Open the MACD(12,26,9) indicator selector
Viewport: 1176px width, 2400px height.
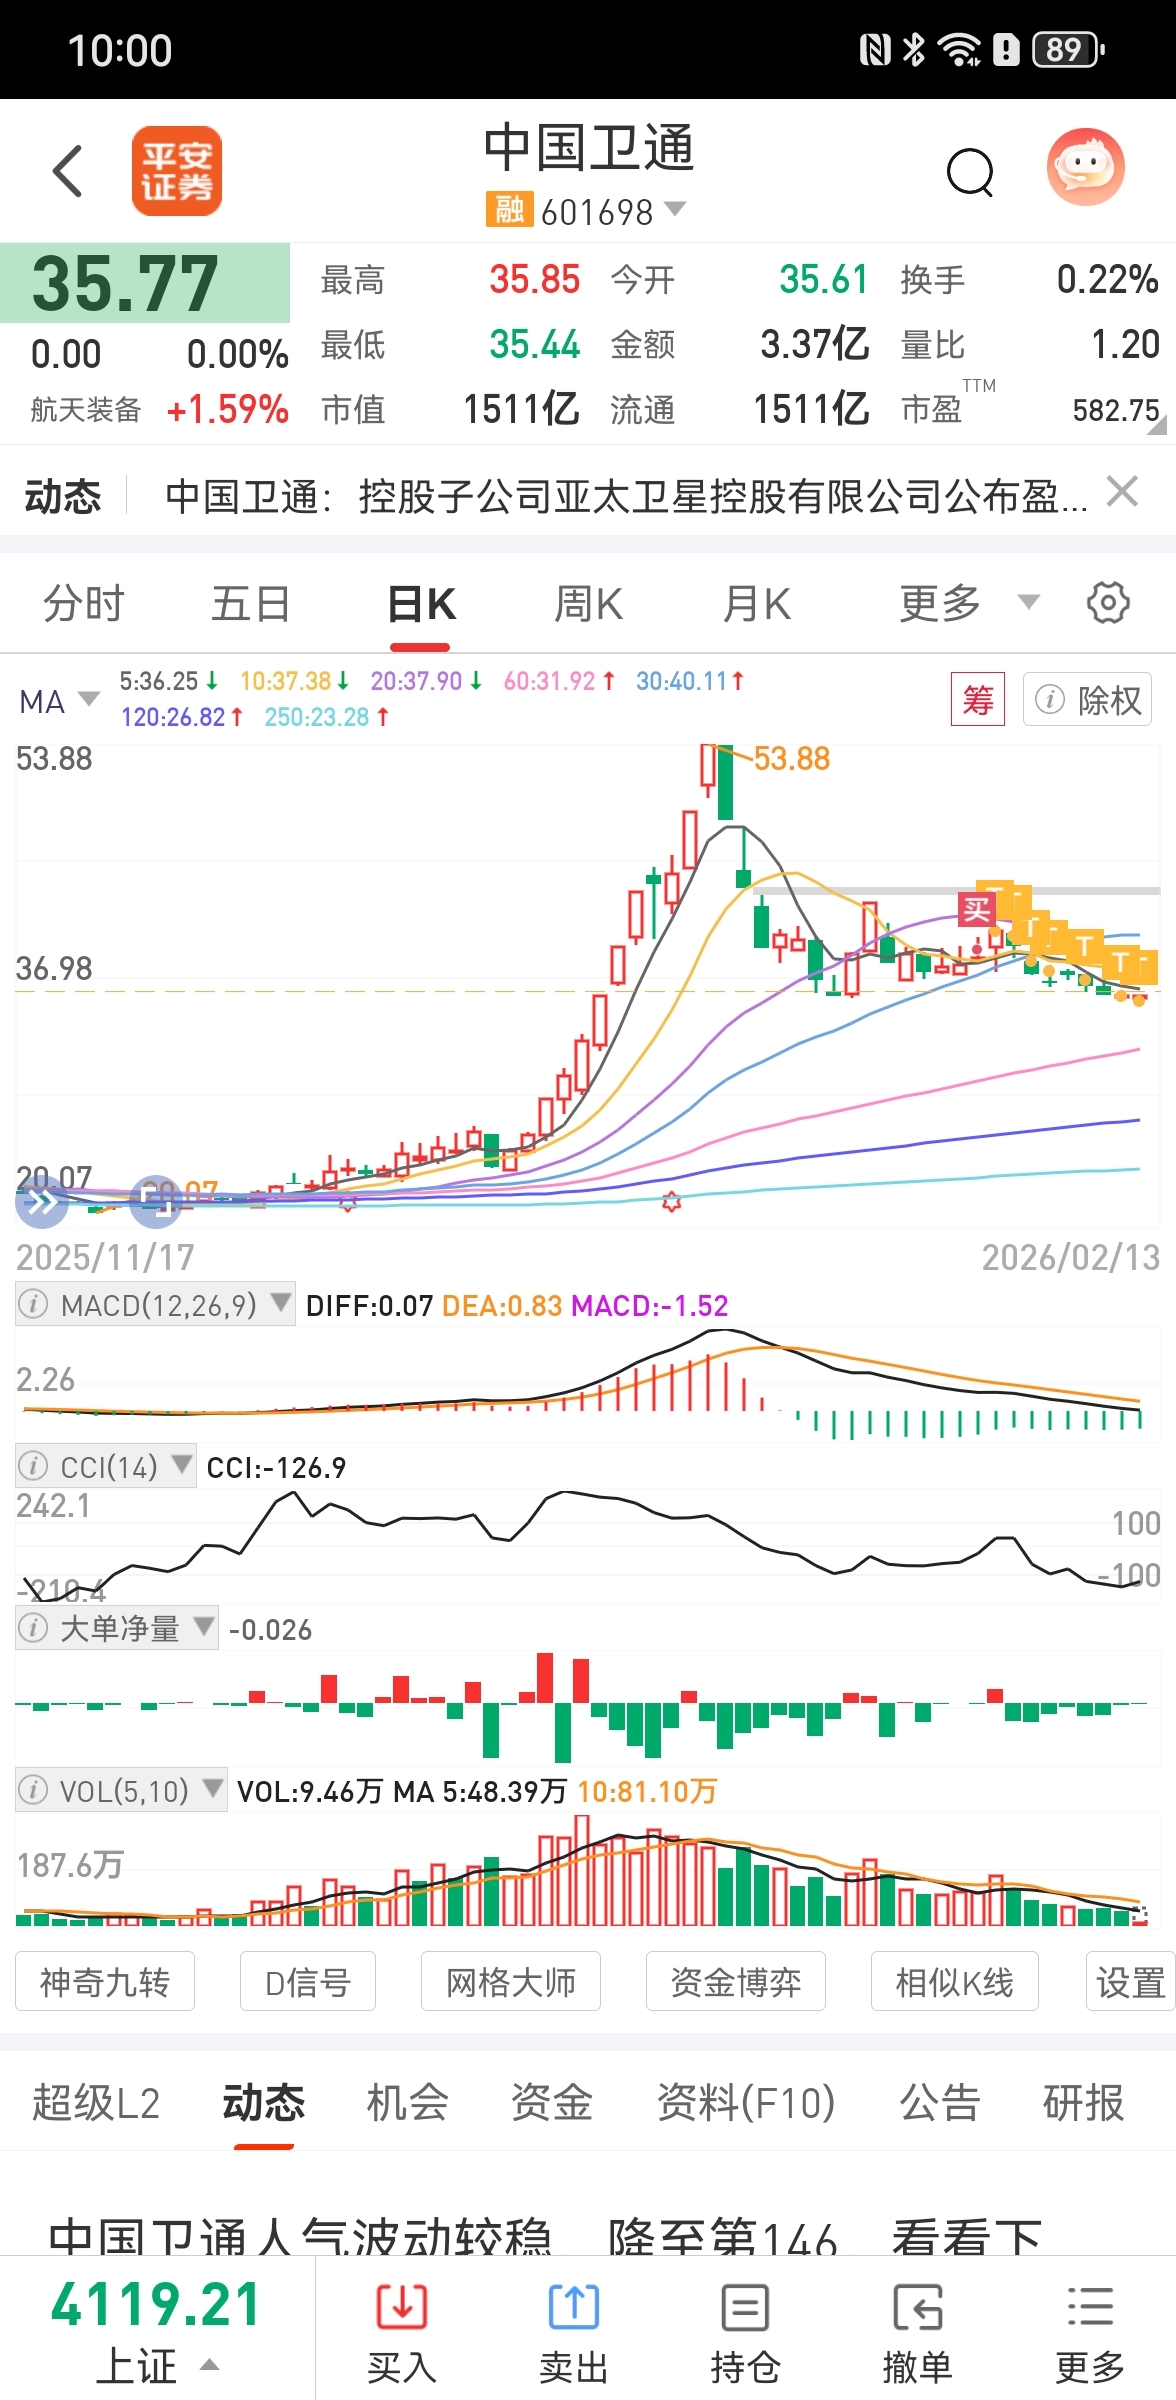point(156,1304)
